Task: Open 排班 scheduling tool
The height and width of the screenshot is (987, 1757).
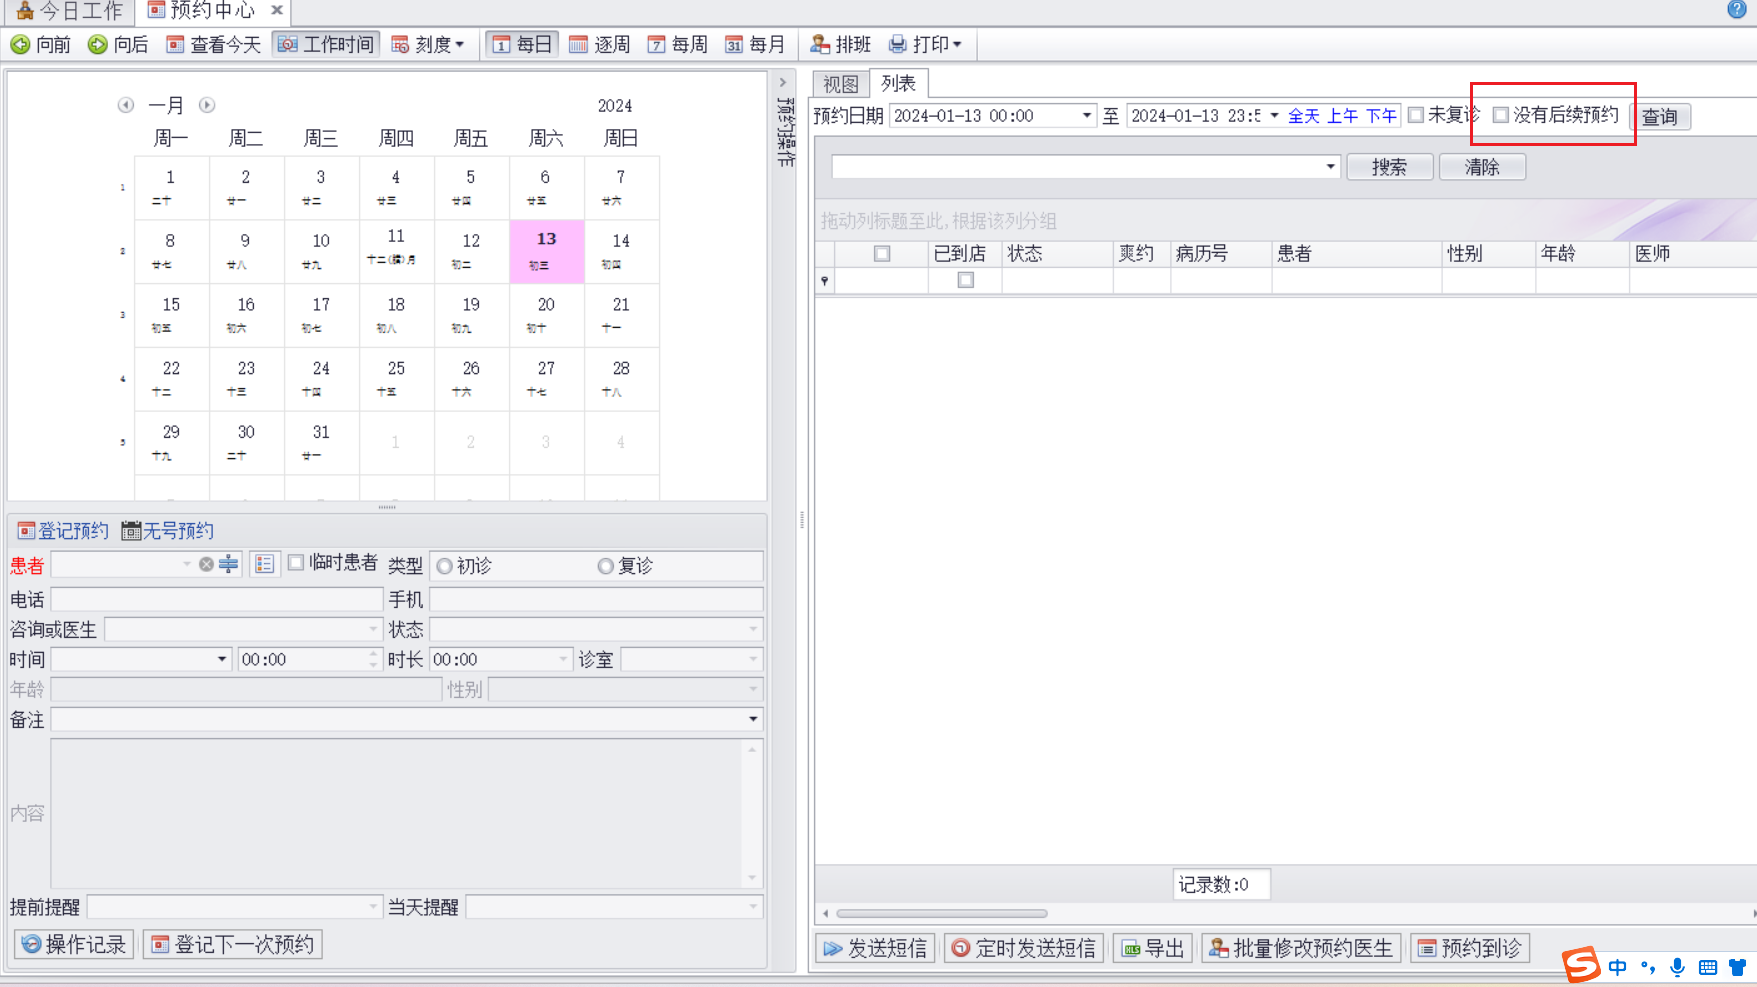Action: (841, 45)
